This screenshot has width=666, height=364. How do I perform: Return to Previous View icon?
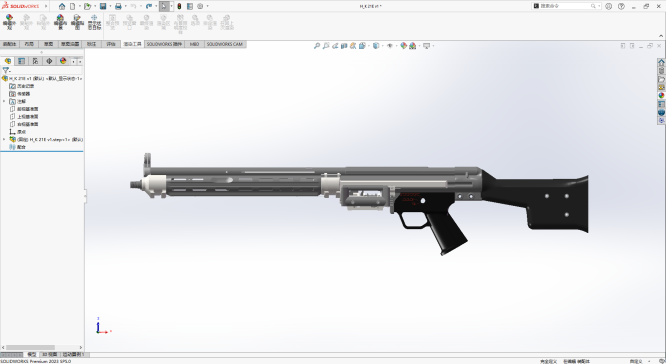(335, 46)
